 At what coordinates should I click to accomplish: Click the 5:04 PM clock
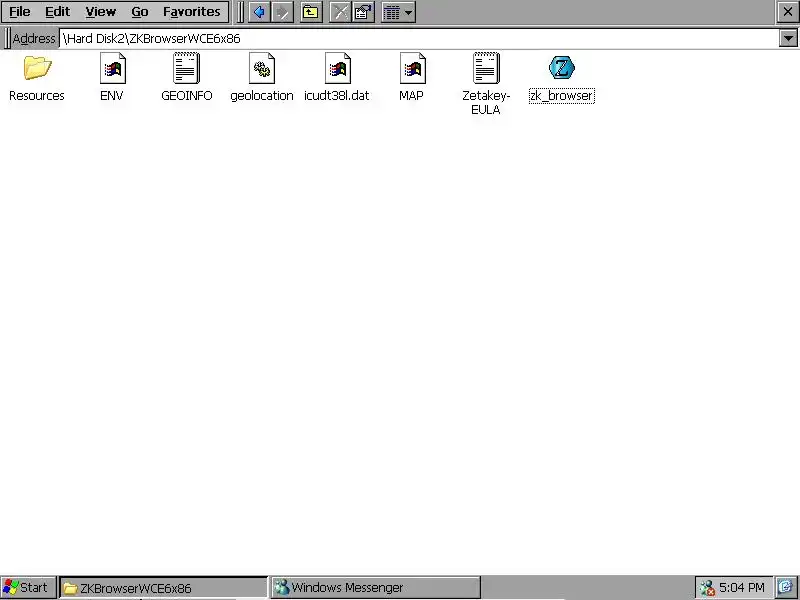tap(742, 588)
